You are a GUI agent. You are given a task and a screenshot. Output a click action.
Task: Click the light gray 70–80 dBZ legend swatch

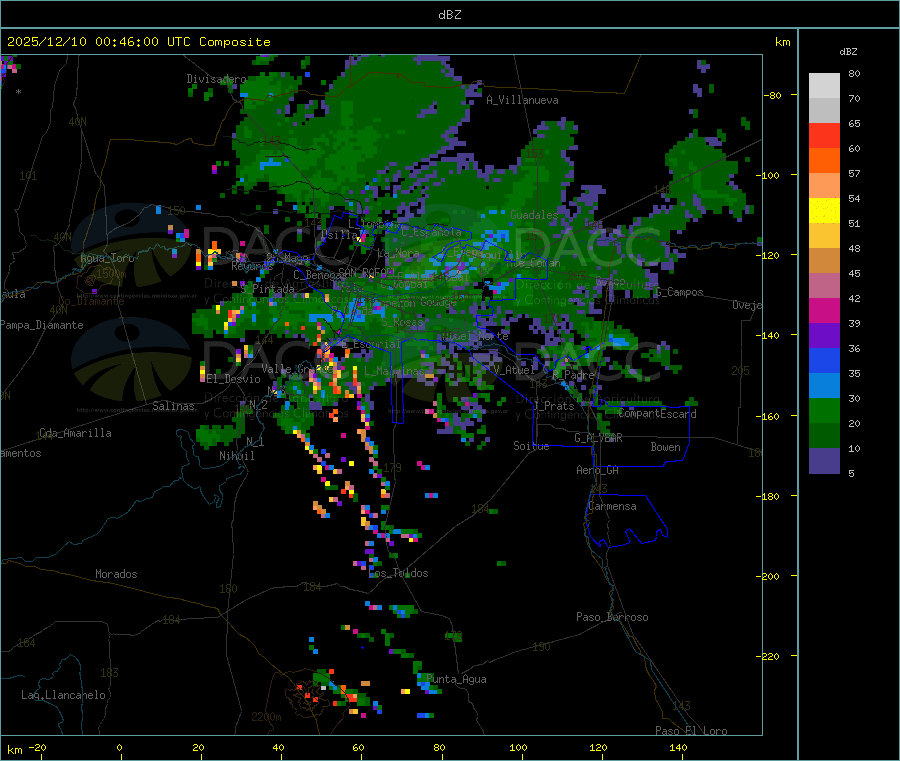(x=824, y=86)
